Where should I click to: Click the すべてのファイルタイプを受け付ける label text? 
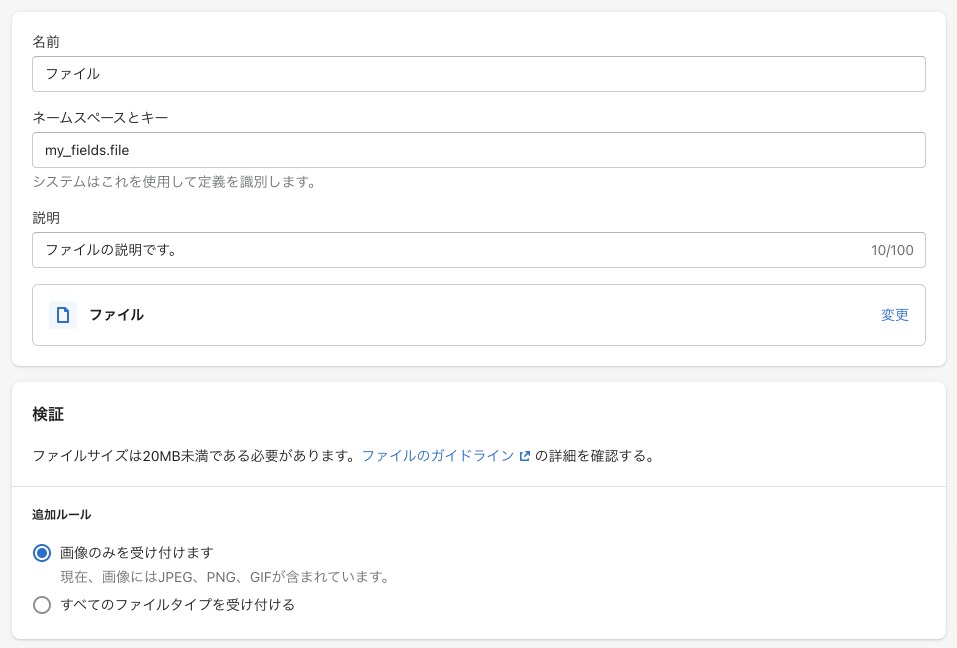pos(178,605)
